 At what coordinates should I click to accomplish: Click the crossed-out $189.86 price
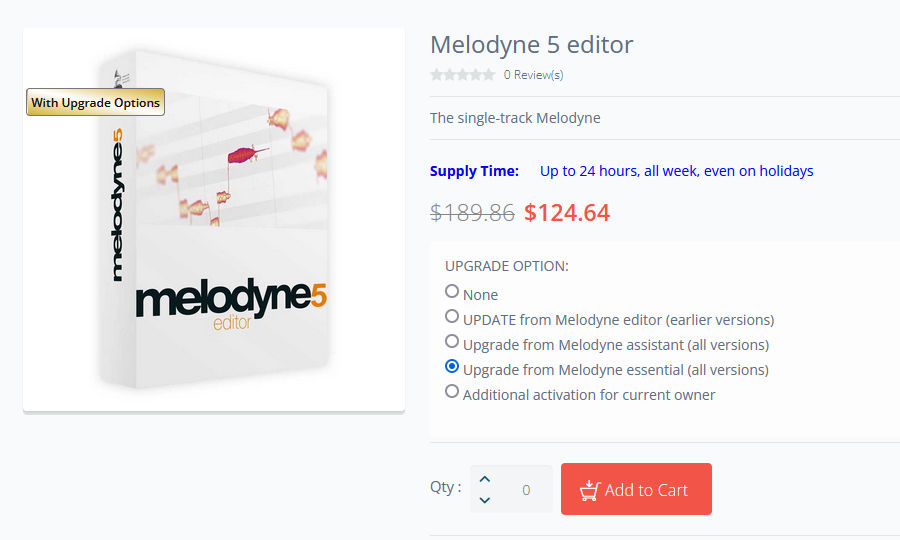472,213
